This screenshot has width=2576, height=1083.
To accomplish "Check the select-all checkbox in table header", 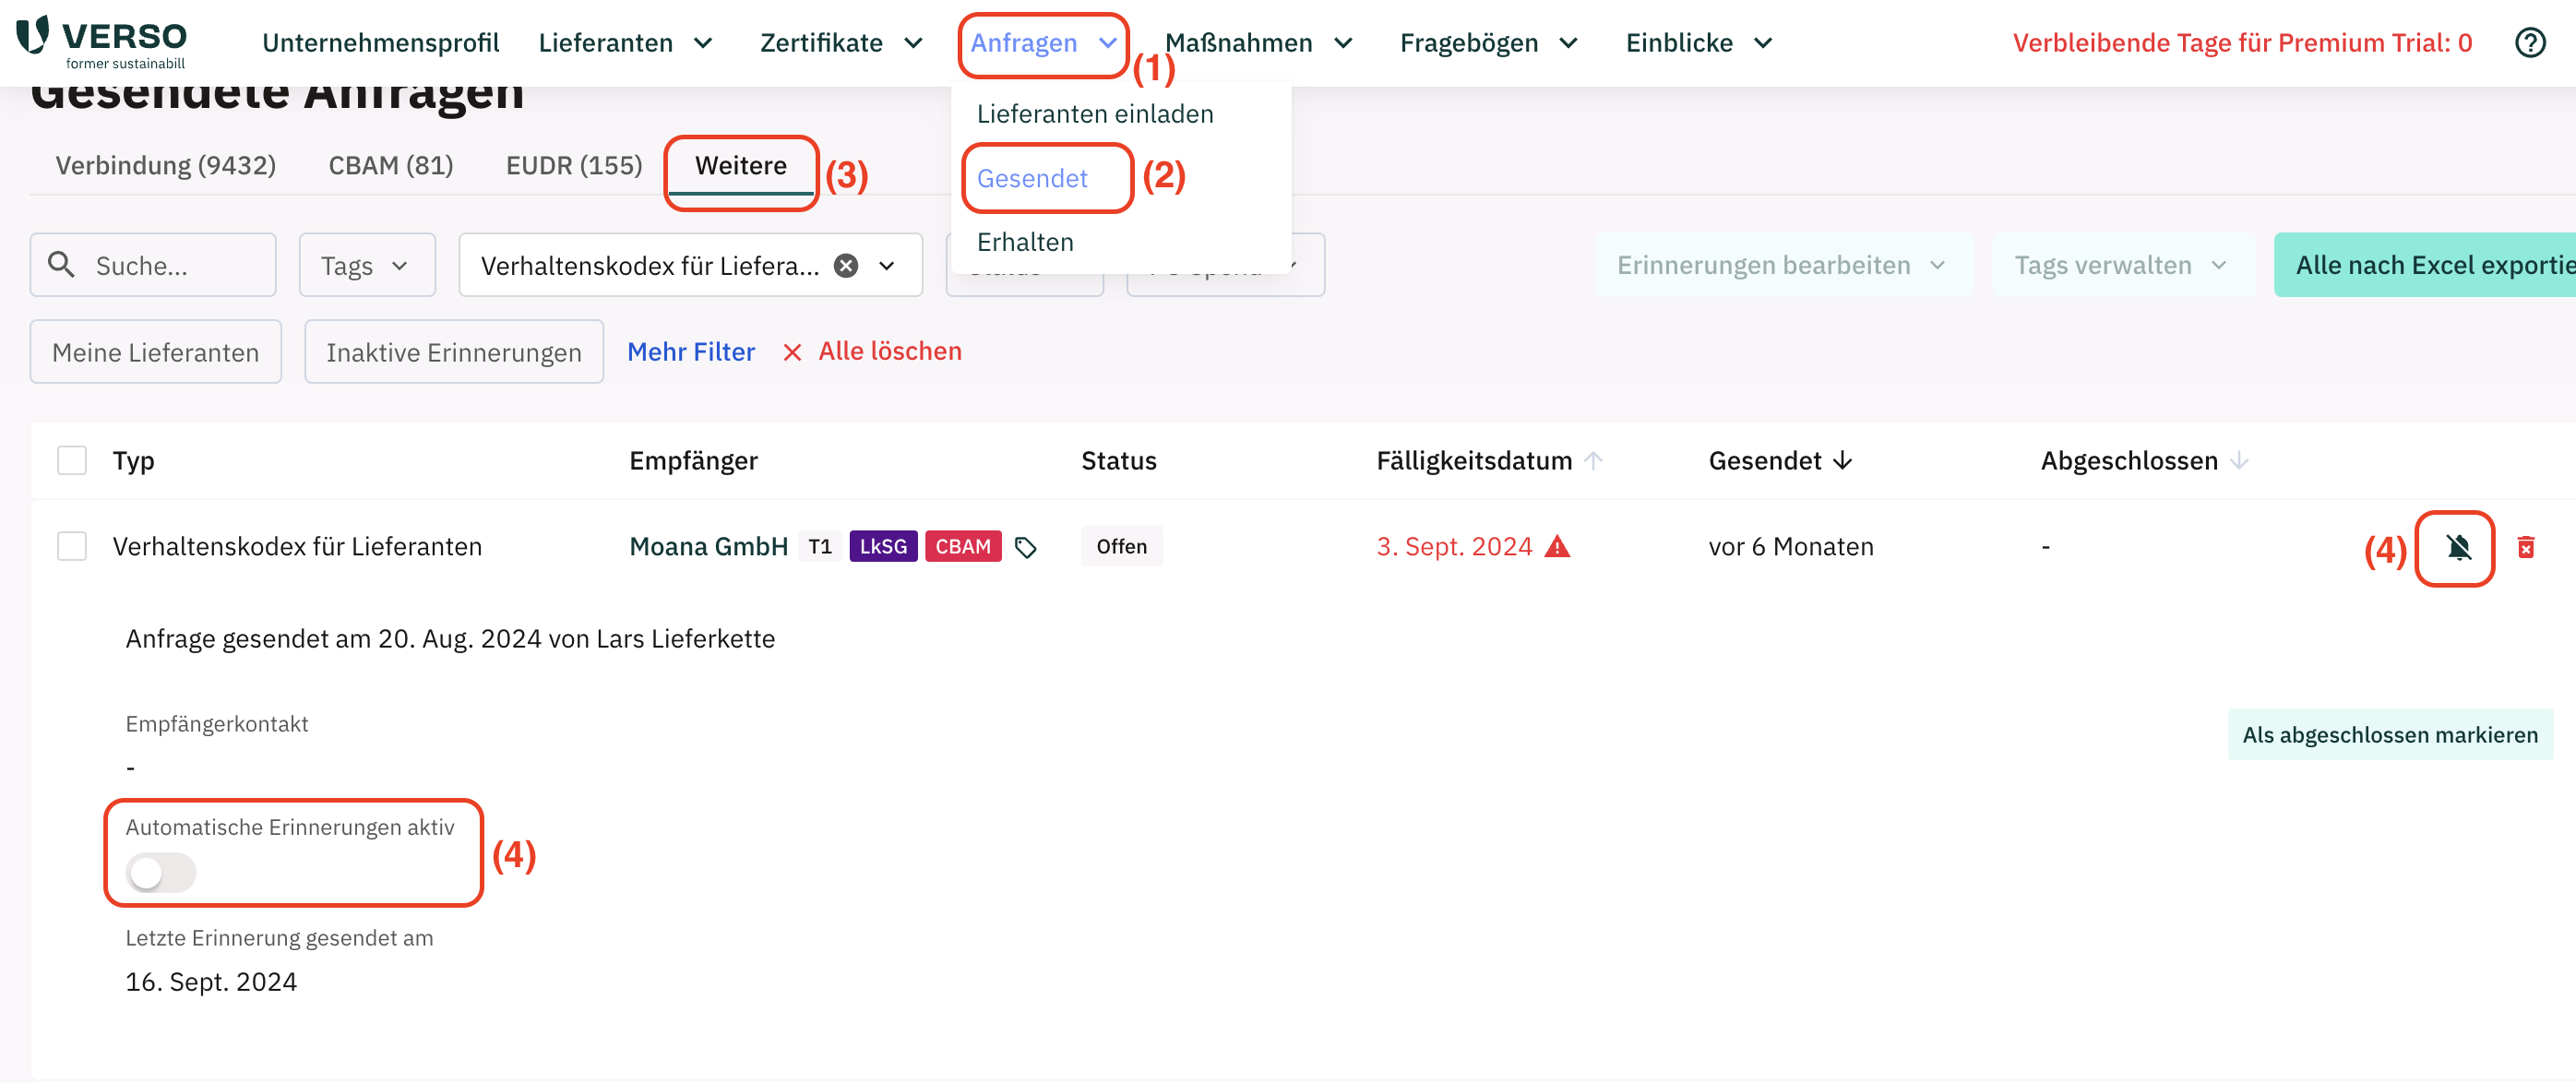I will coord(72,460).
